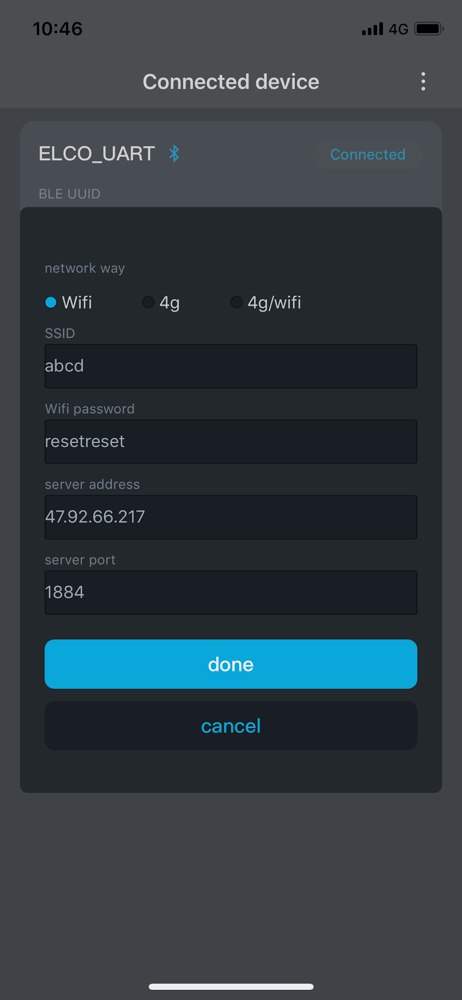
Task: Tap the BLE UUID label
Action: coord(70,193)
